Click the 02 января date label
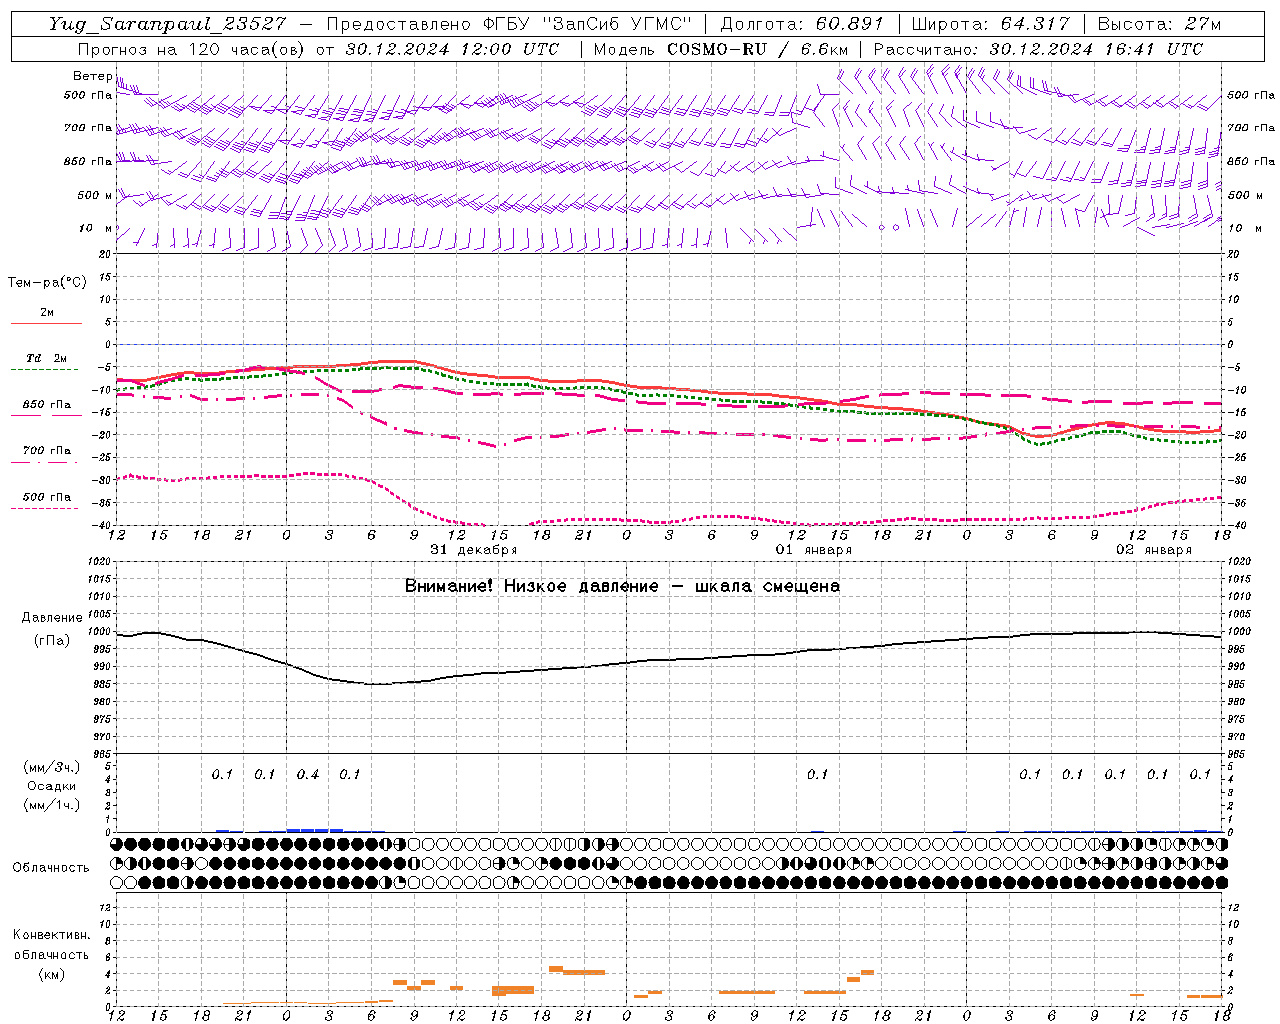Viewport: 1280px width, 1024px height. [x=1154, y=550]
